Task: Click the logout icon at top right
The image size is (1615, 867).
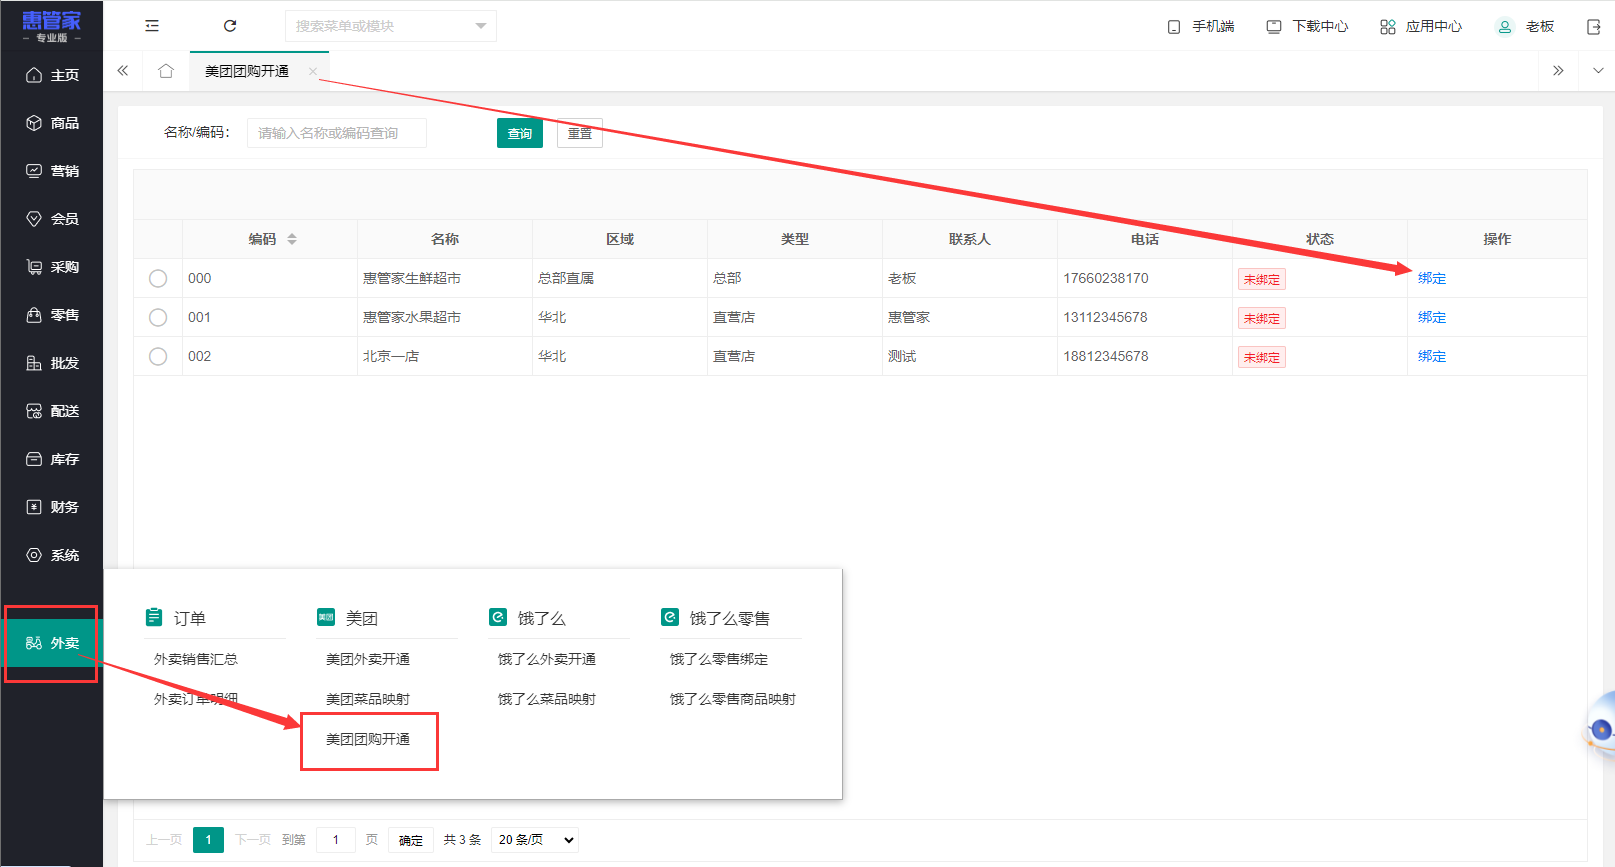Action: (x=1594, y=27)
